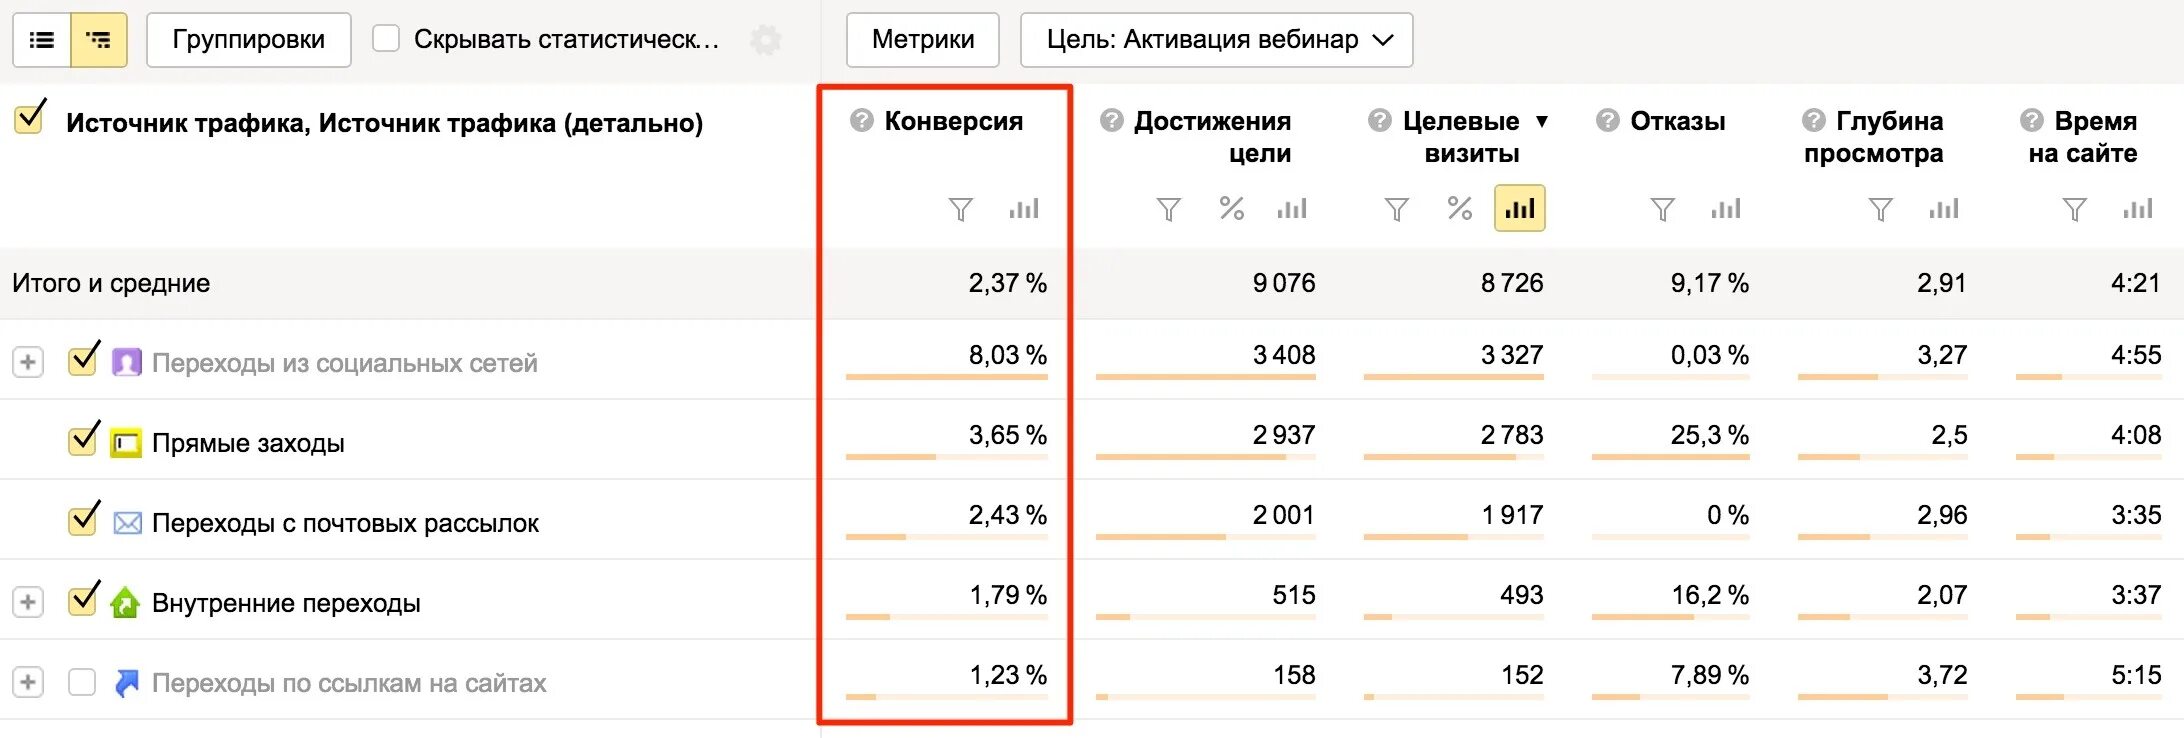
Task: Open the Группировки menu
Action: tap(248, 40)
